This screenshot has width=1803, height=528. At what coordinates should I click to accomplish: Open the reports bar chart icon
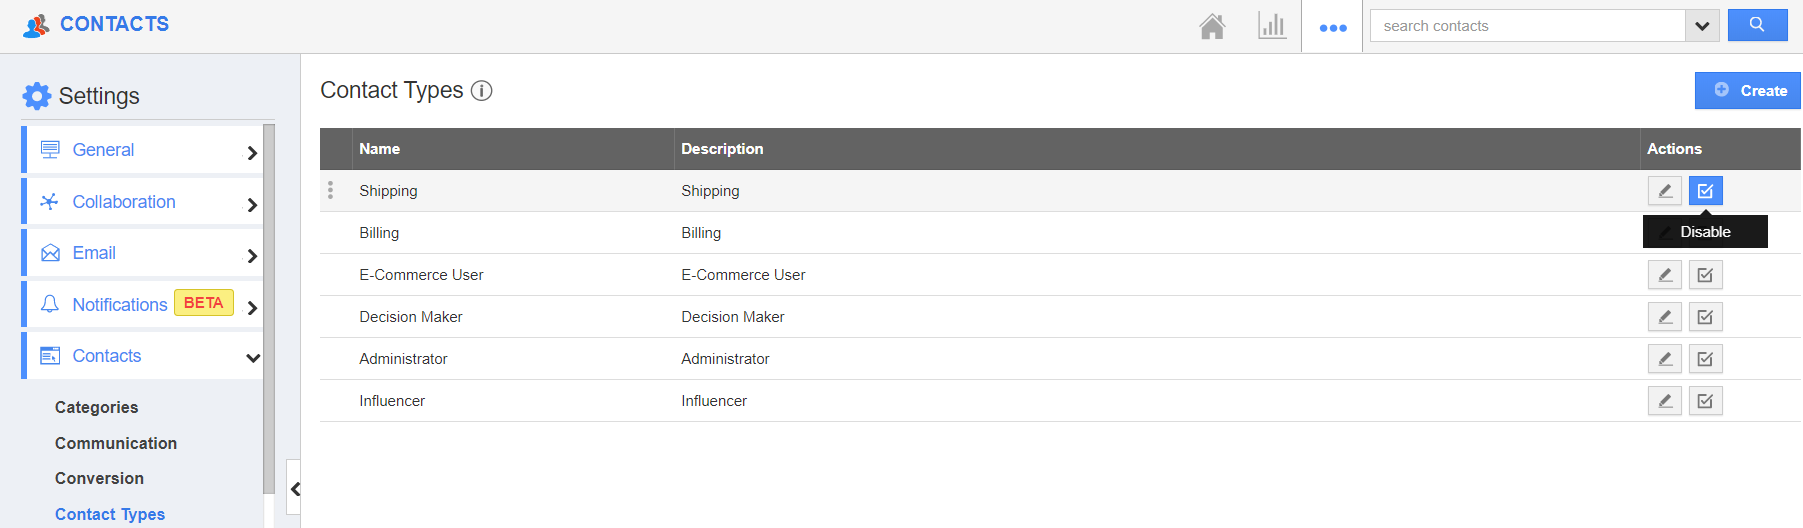click(1272, 26)
